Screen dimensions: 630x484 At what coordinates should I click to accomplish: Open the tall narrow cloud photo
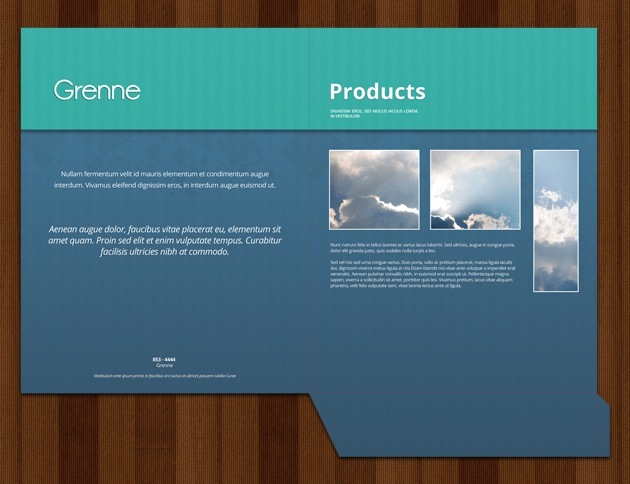[556, 220]
